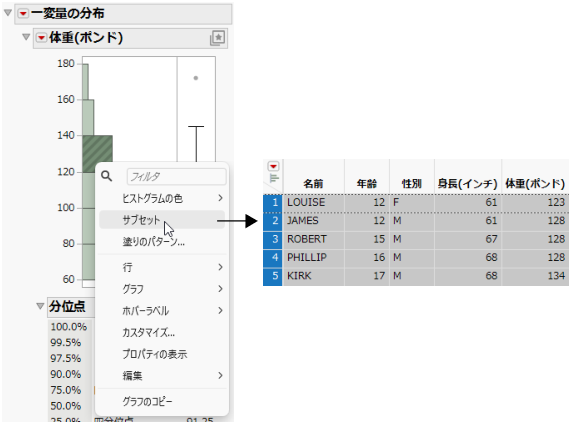The height and width of the screenshot is (424, 571).
Task: Open the red triangle menu of 一変量の分布
Action: (x=23, y=14)
